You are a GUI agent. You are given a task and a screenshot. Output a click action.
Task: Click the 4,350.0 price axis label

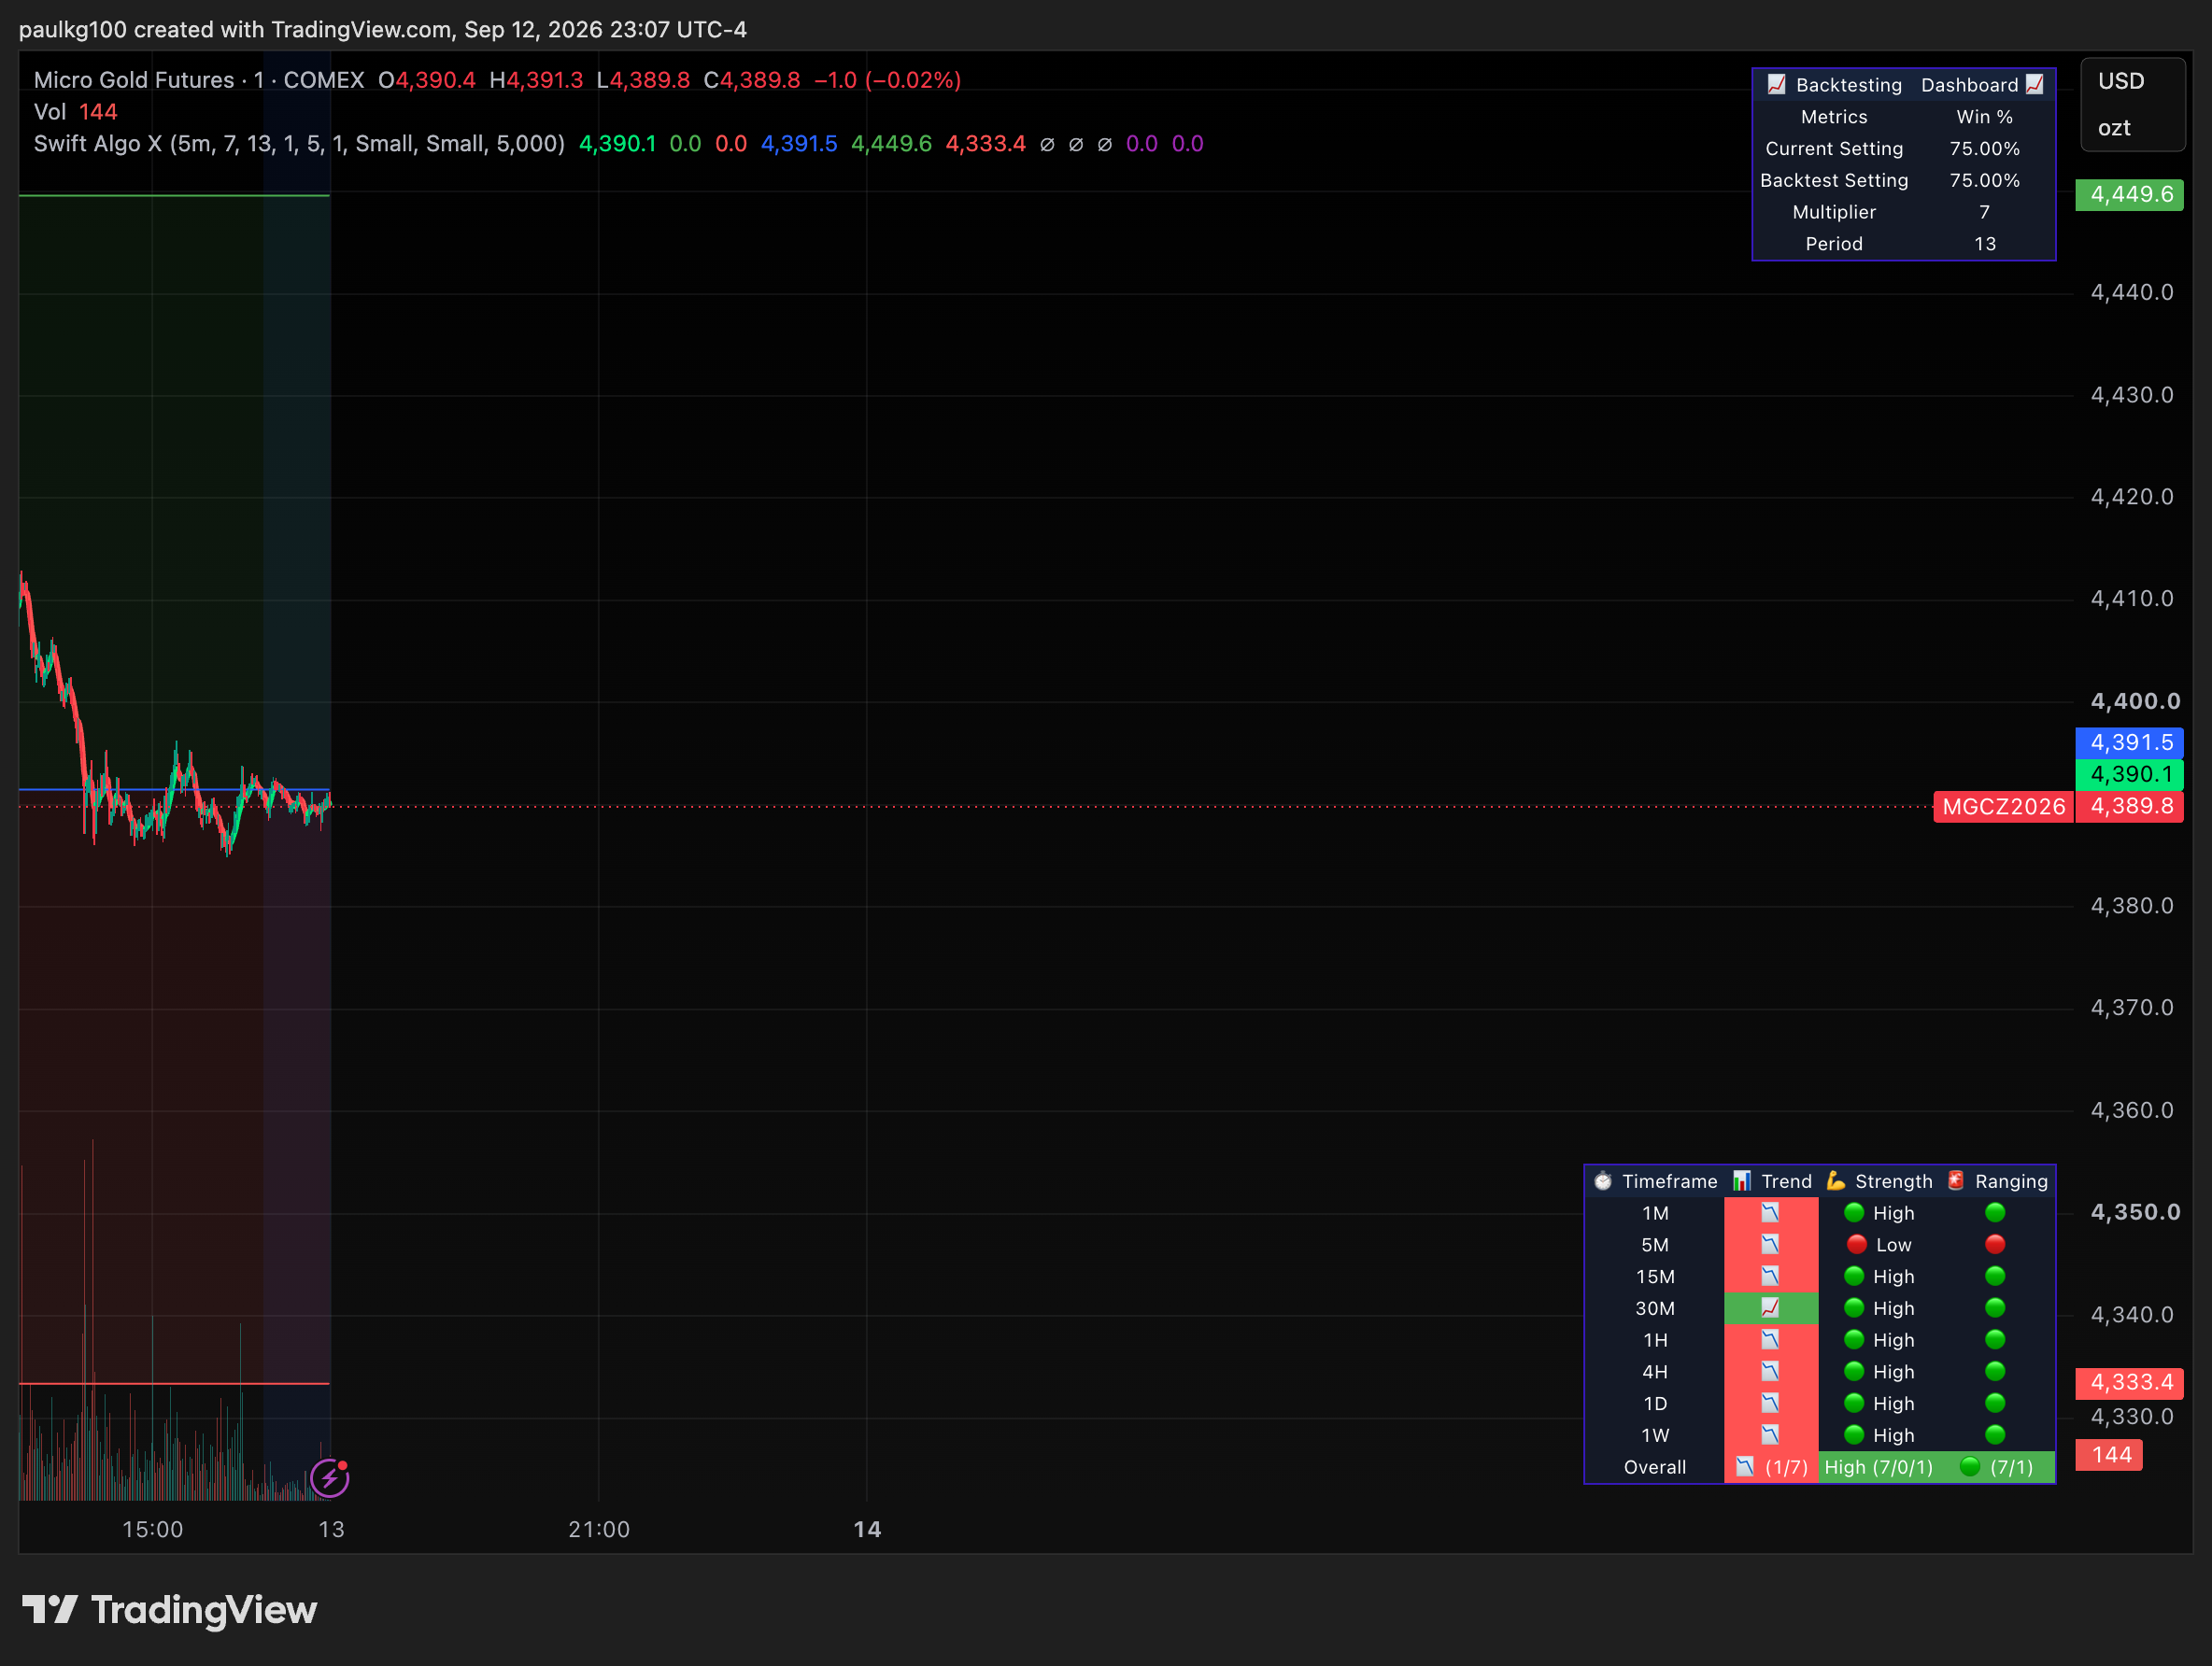[2135, 1212]
